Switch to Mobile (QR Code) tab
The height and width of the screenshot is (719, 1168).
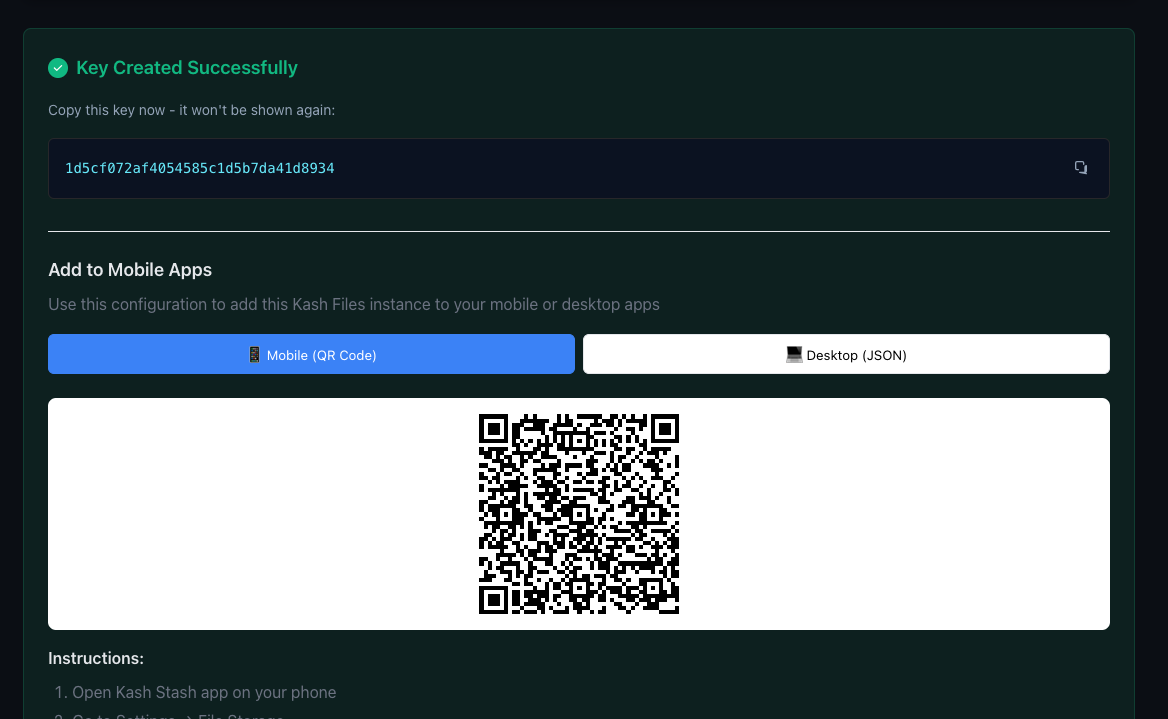tap(311, 354)
